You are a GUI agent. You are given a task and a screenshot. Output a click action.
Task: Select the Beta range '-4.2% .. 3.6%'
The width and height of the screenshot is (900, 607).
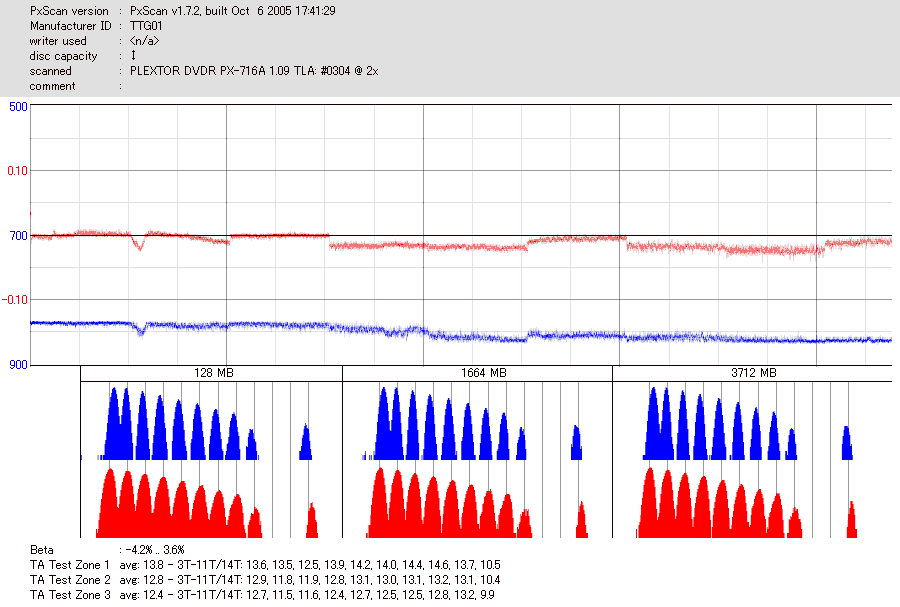(154, 550)
